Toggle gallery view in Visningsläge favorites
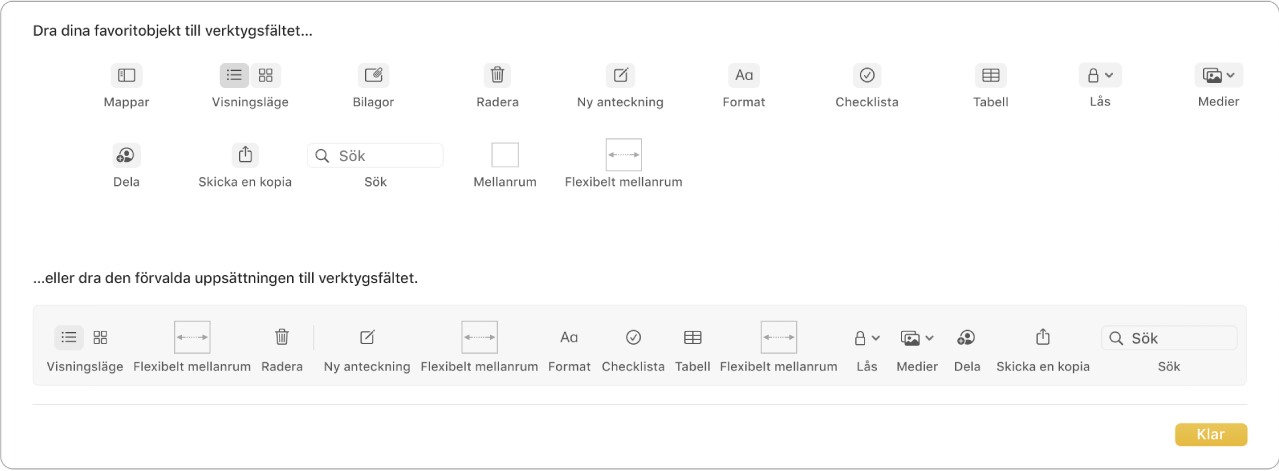The width and height of the screenshot is (1279, 471). pos(266,75)
